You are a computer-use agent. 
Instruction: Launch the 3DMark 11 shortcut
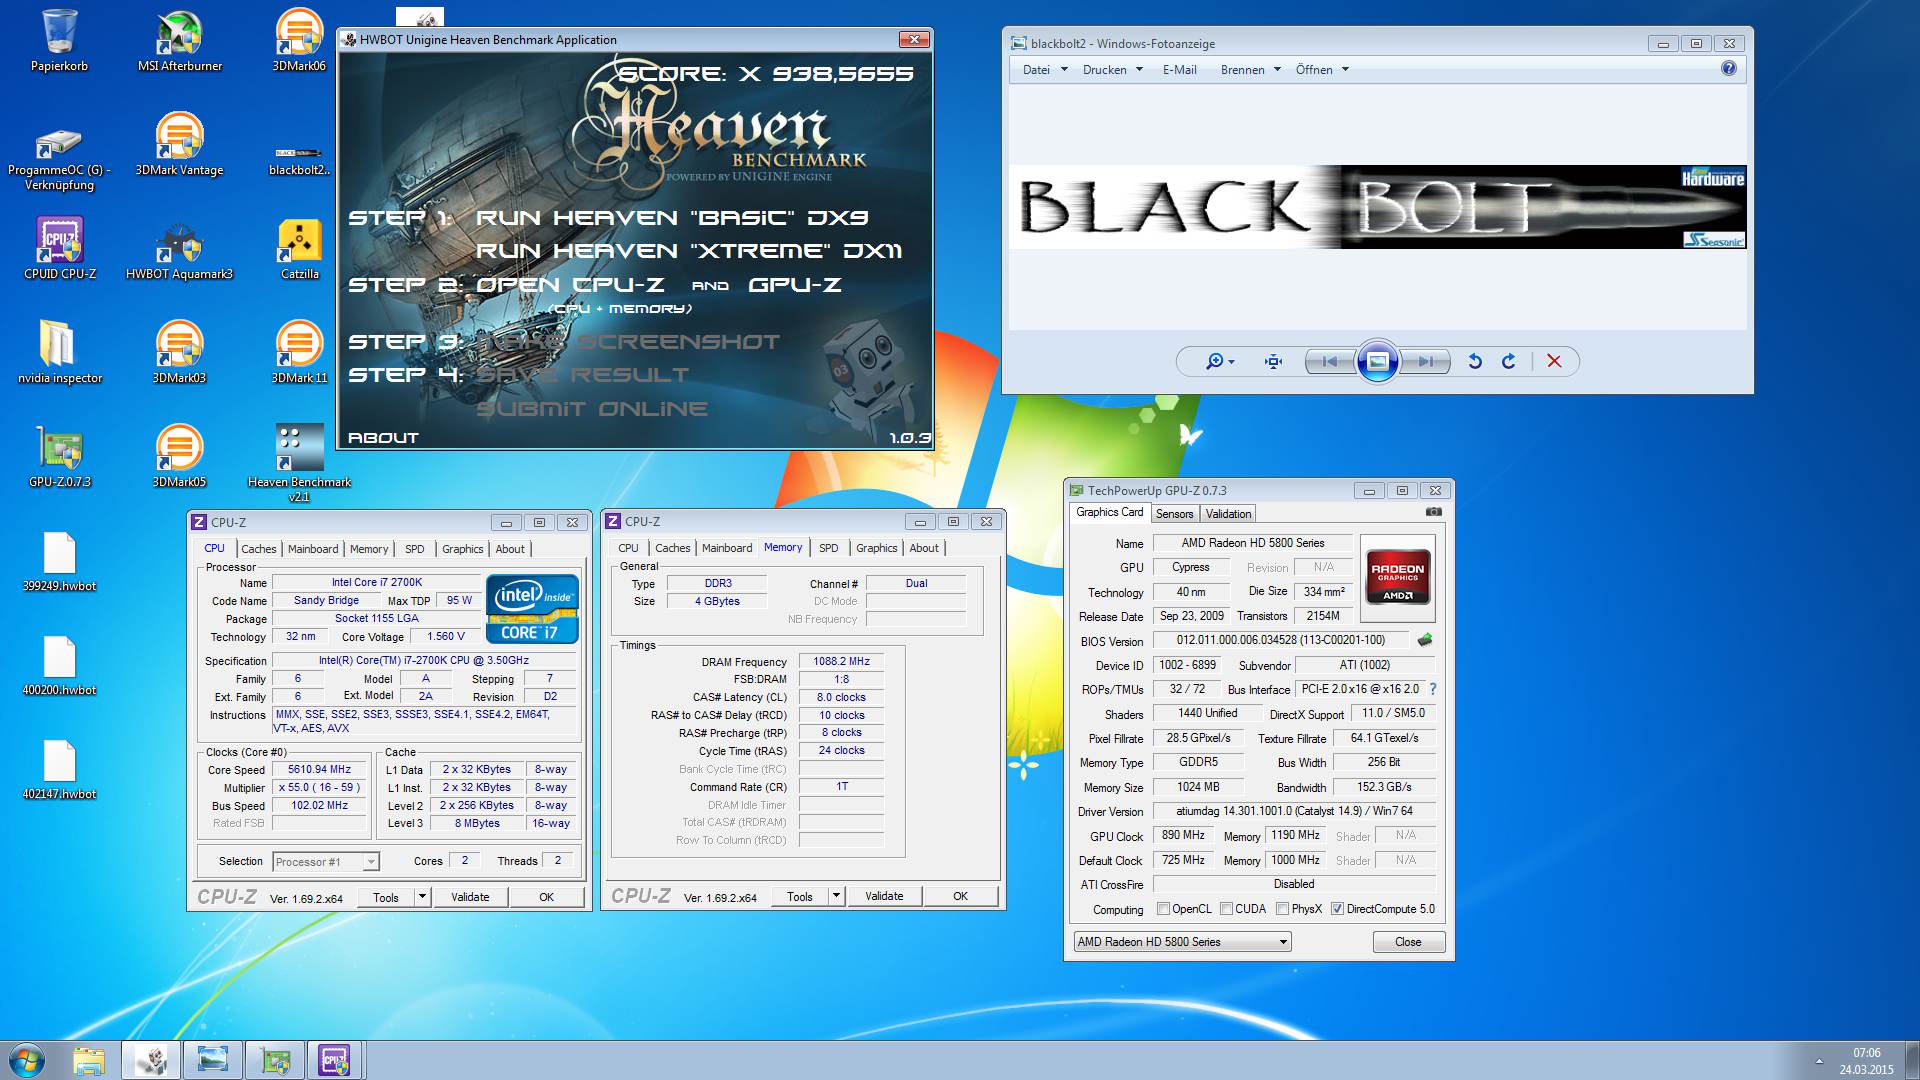pos(299,352)
